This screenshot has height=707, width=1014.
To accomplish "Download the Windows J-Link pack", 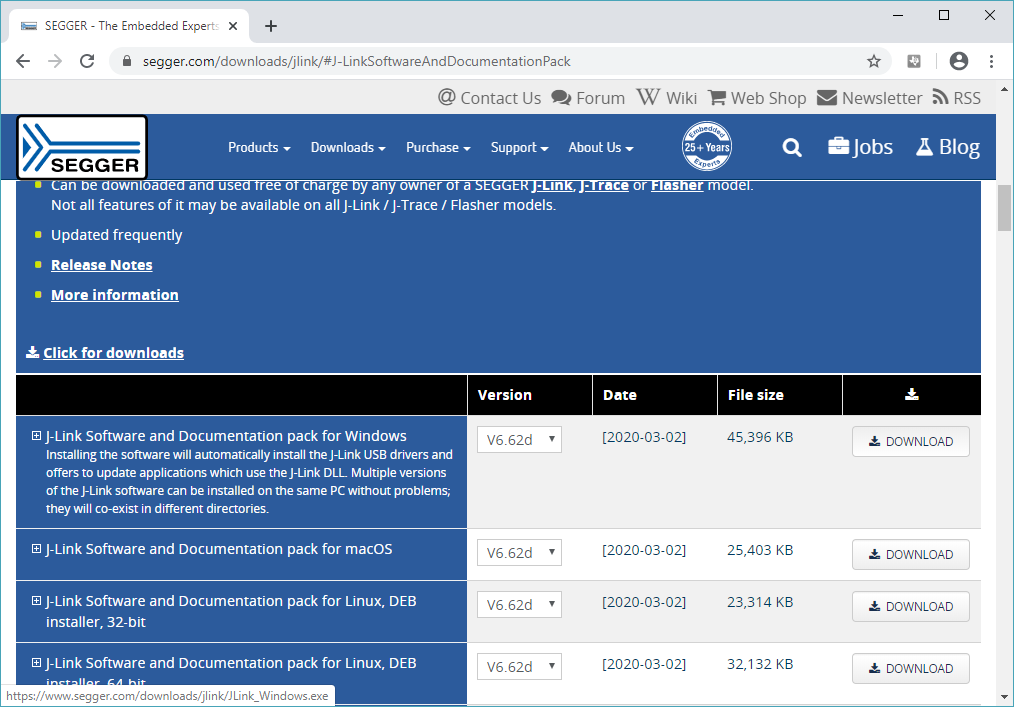I will coord(911,441).
